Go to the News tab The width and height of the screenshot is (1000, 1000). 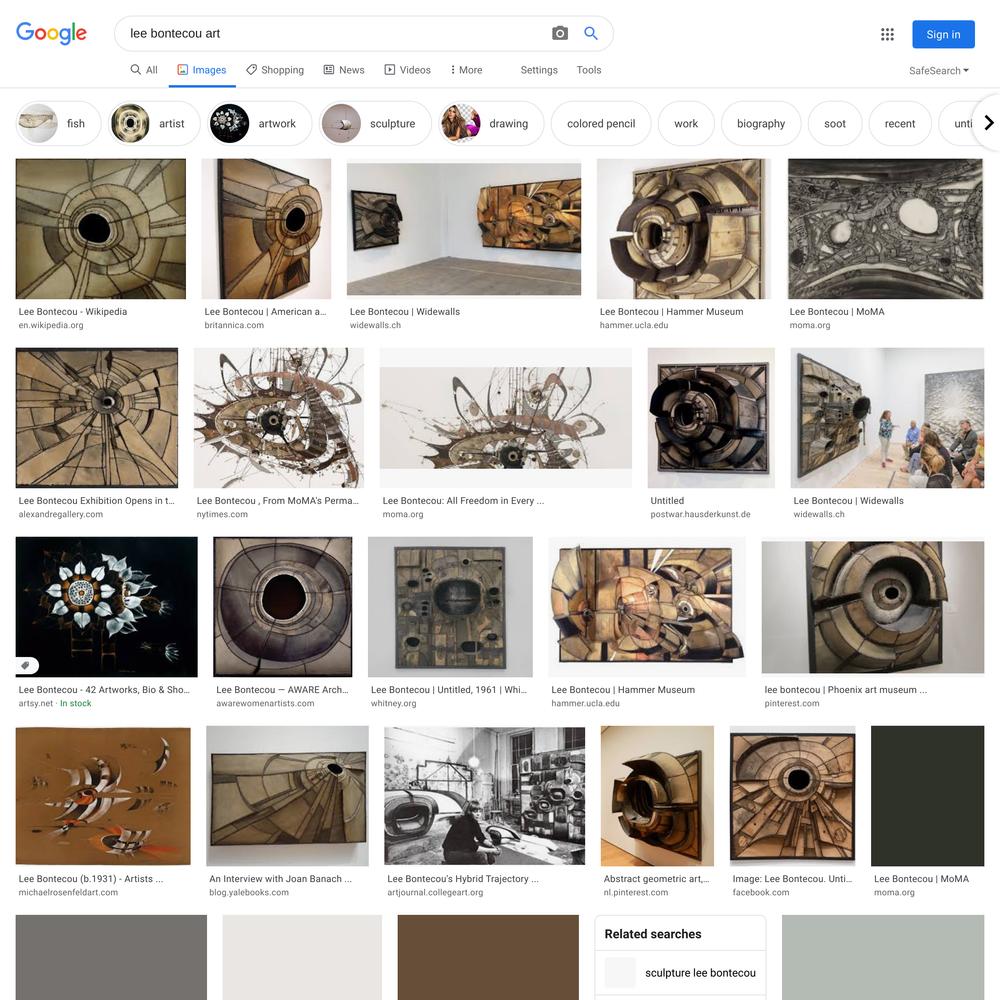pos(344,70)
